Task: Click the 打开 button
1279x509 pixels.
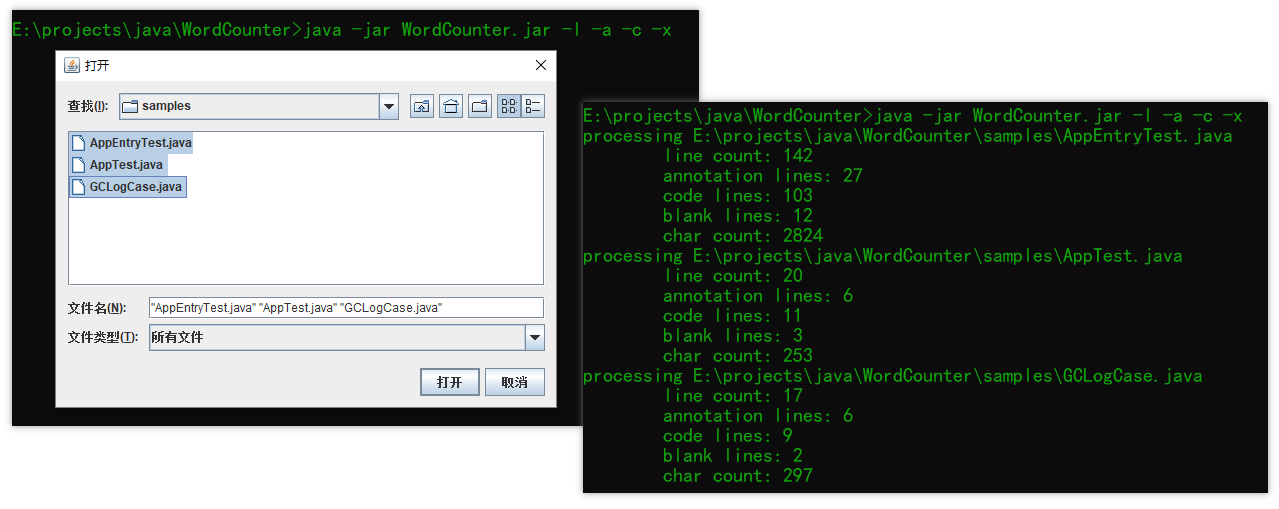Action: (450, 382)
